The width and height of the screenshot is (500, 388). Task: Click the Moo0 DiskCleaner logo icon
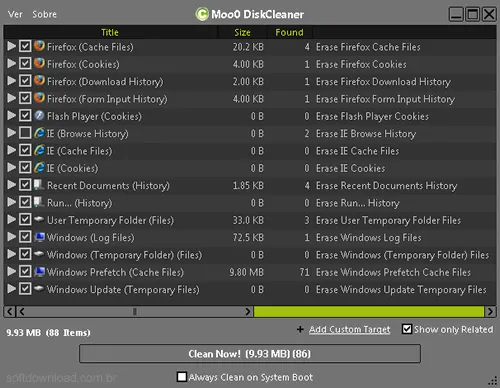click(x=202, y=14)
